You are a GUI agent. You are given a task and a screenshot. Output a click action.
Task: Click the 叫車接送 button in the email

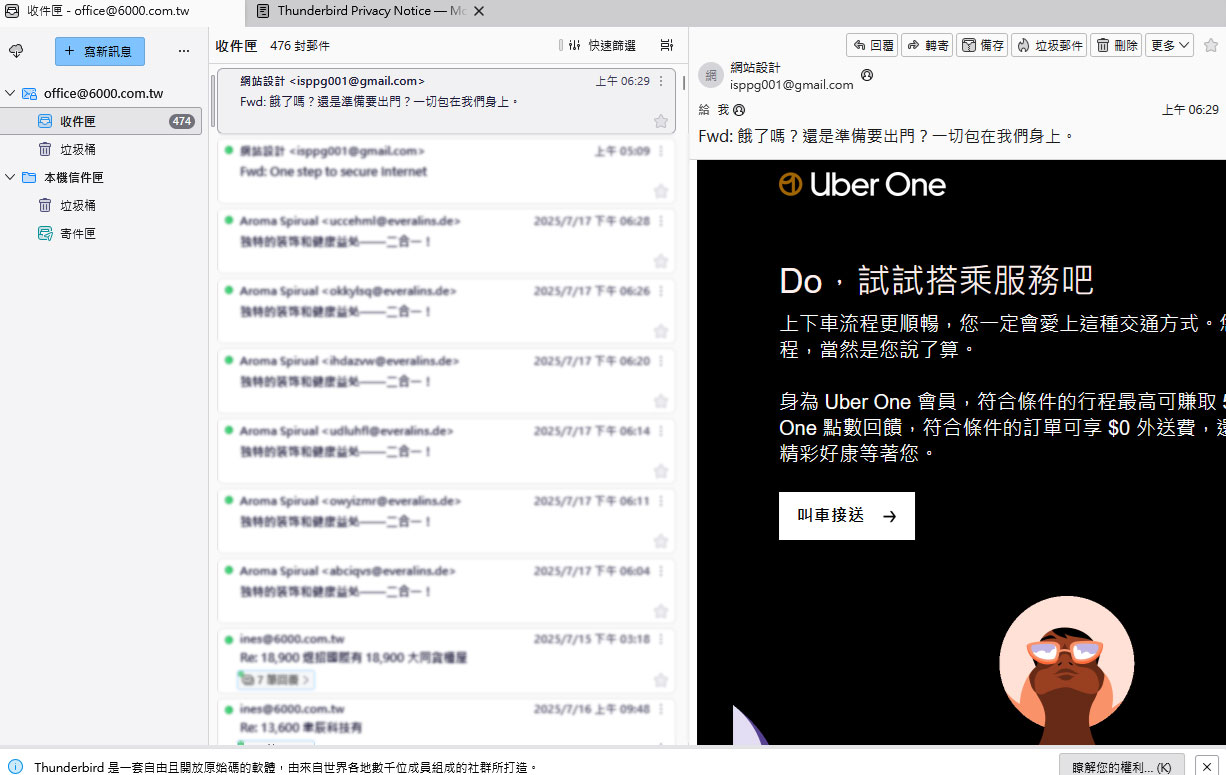point(847,516)
